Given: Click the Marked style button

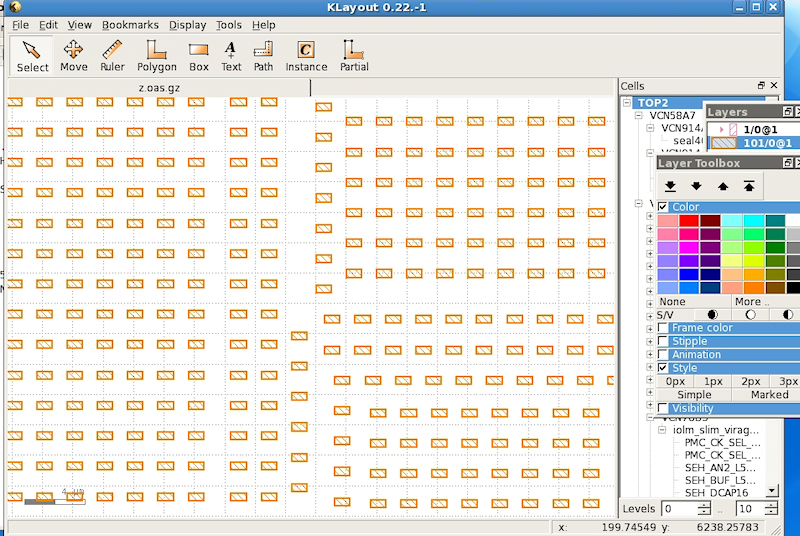Looking at the screenshot, I should click(770, 395).
